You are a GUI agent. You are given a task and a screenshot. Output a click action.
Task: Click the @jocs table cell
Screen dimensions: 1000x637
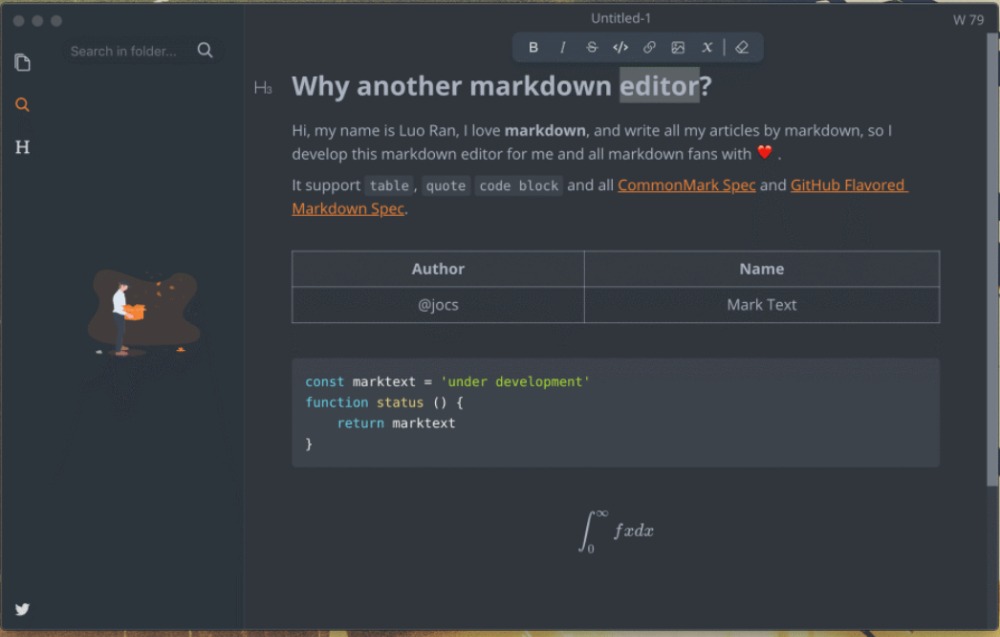(x=438, y=305)
